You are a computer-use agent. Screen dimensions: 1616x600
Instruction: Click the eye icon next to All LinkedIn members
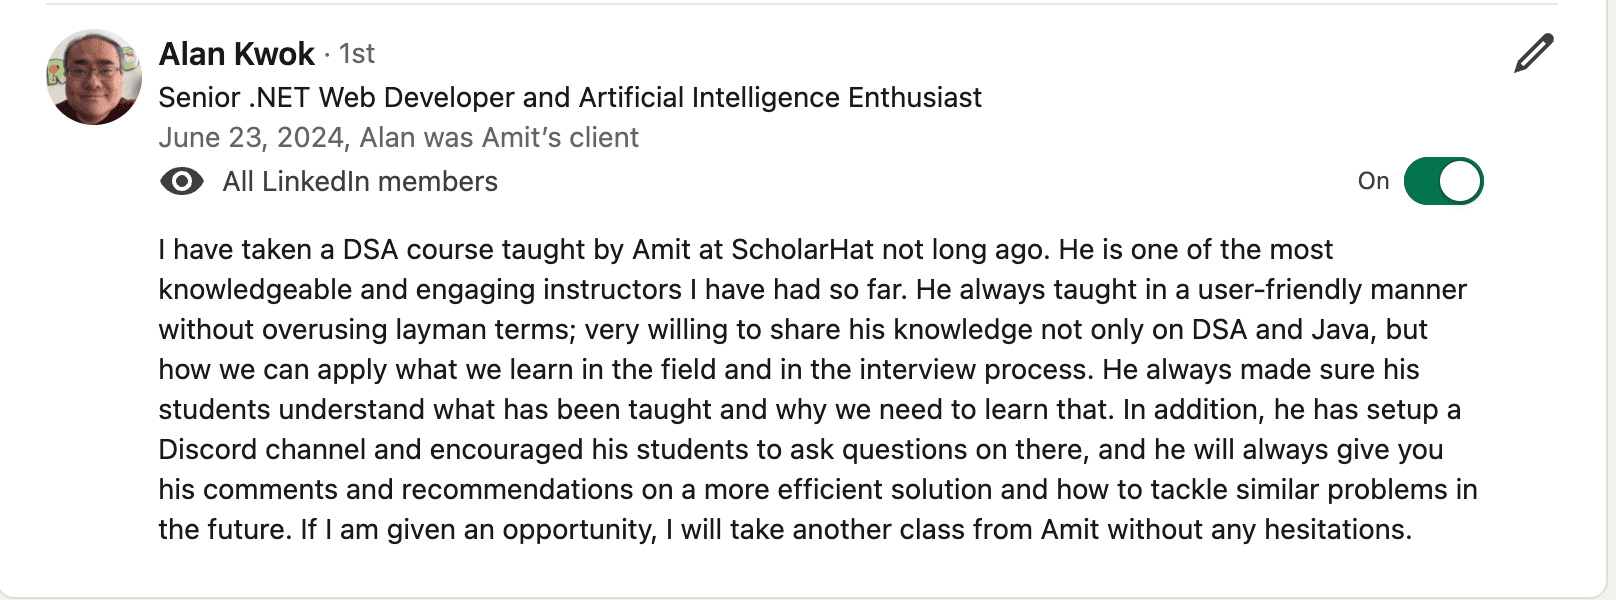tap(181, 181)
